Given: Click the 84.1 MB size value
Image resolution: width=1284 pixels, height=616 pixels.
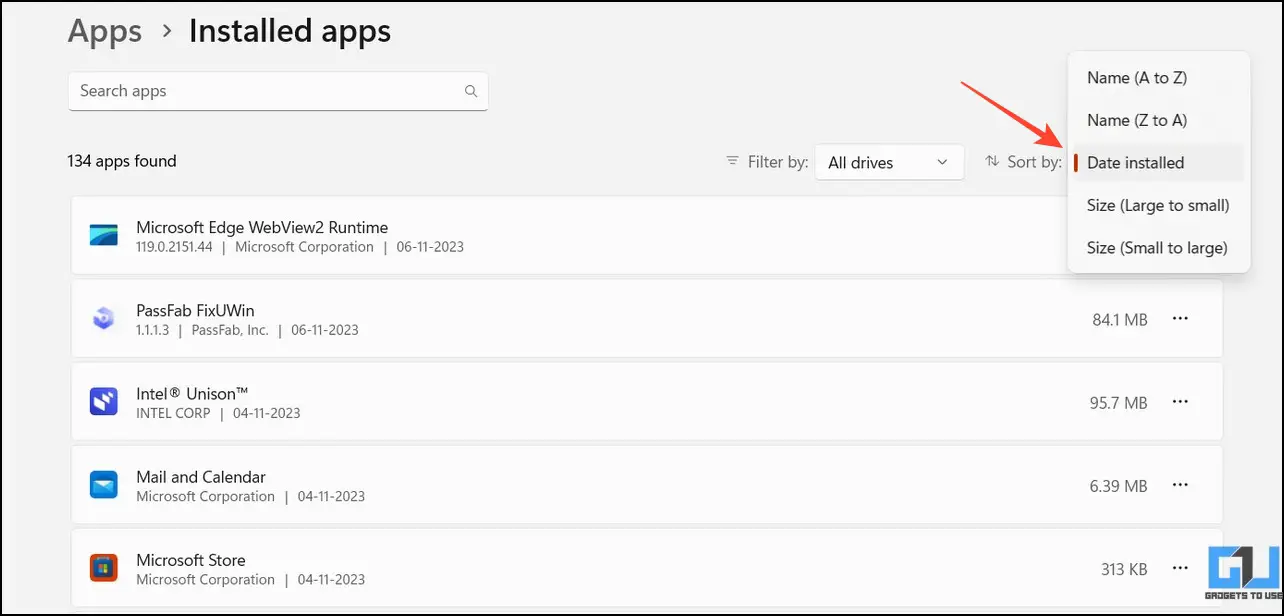Looking at the screenshot, I should point(1120,320).
